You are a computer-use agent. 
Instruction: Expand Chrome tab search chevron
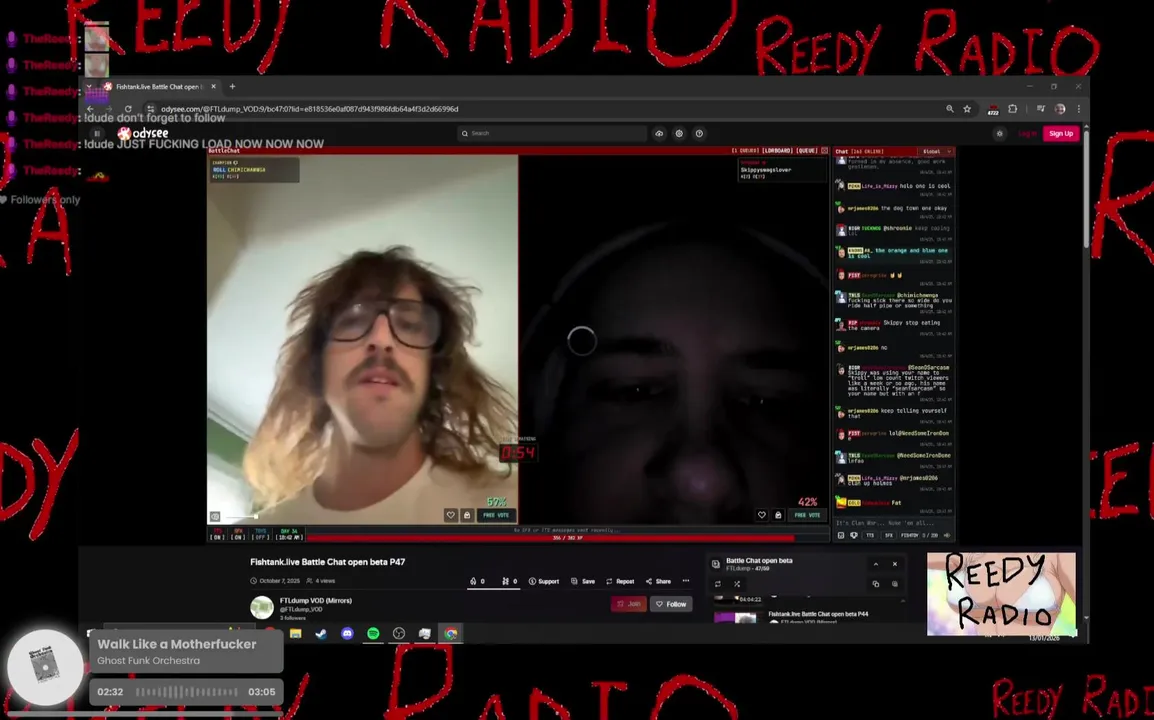pos(89,86)
